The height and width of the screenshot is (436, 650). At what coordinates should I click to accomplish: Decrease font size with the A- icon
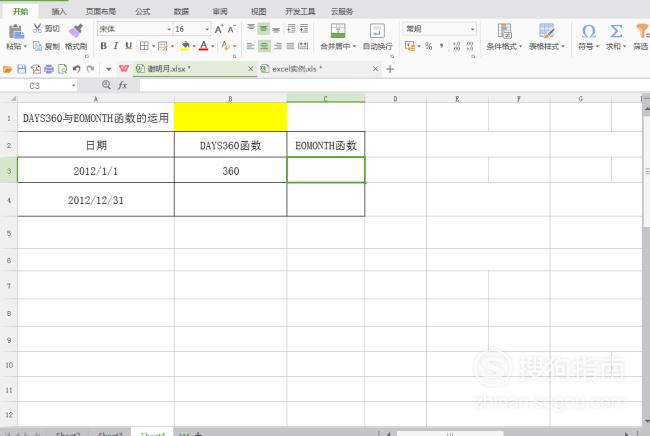(x=231, y=29)
